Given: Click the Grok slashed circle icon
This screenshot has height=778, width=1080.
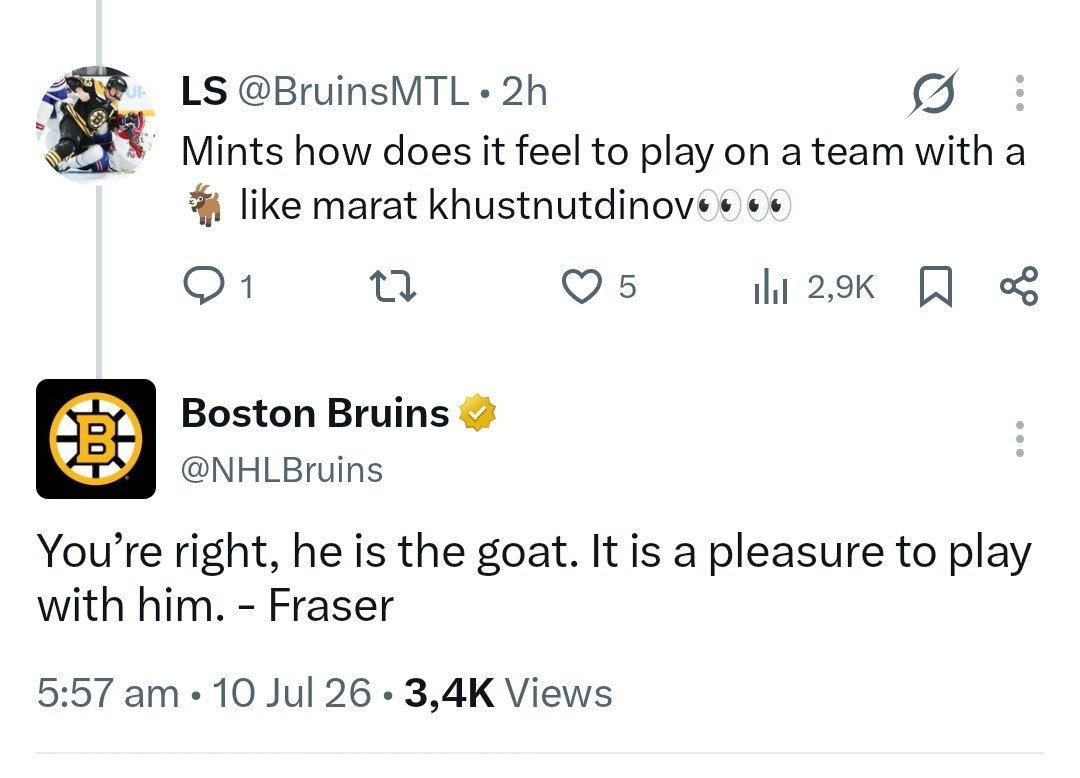Looking at the screenshot, I should pyautogui.click(x=933, y=93).
